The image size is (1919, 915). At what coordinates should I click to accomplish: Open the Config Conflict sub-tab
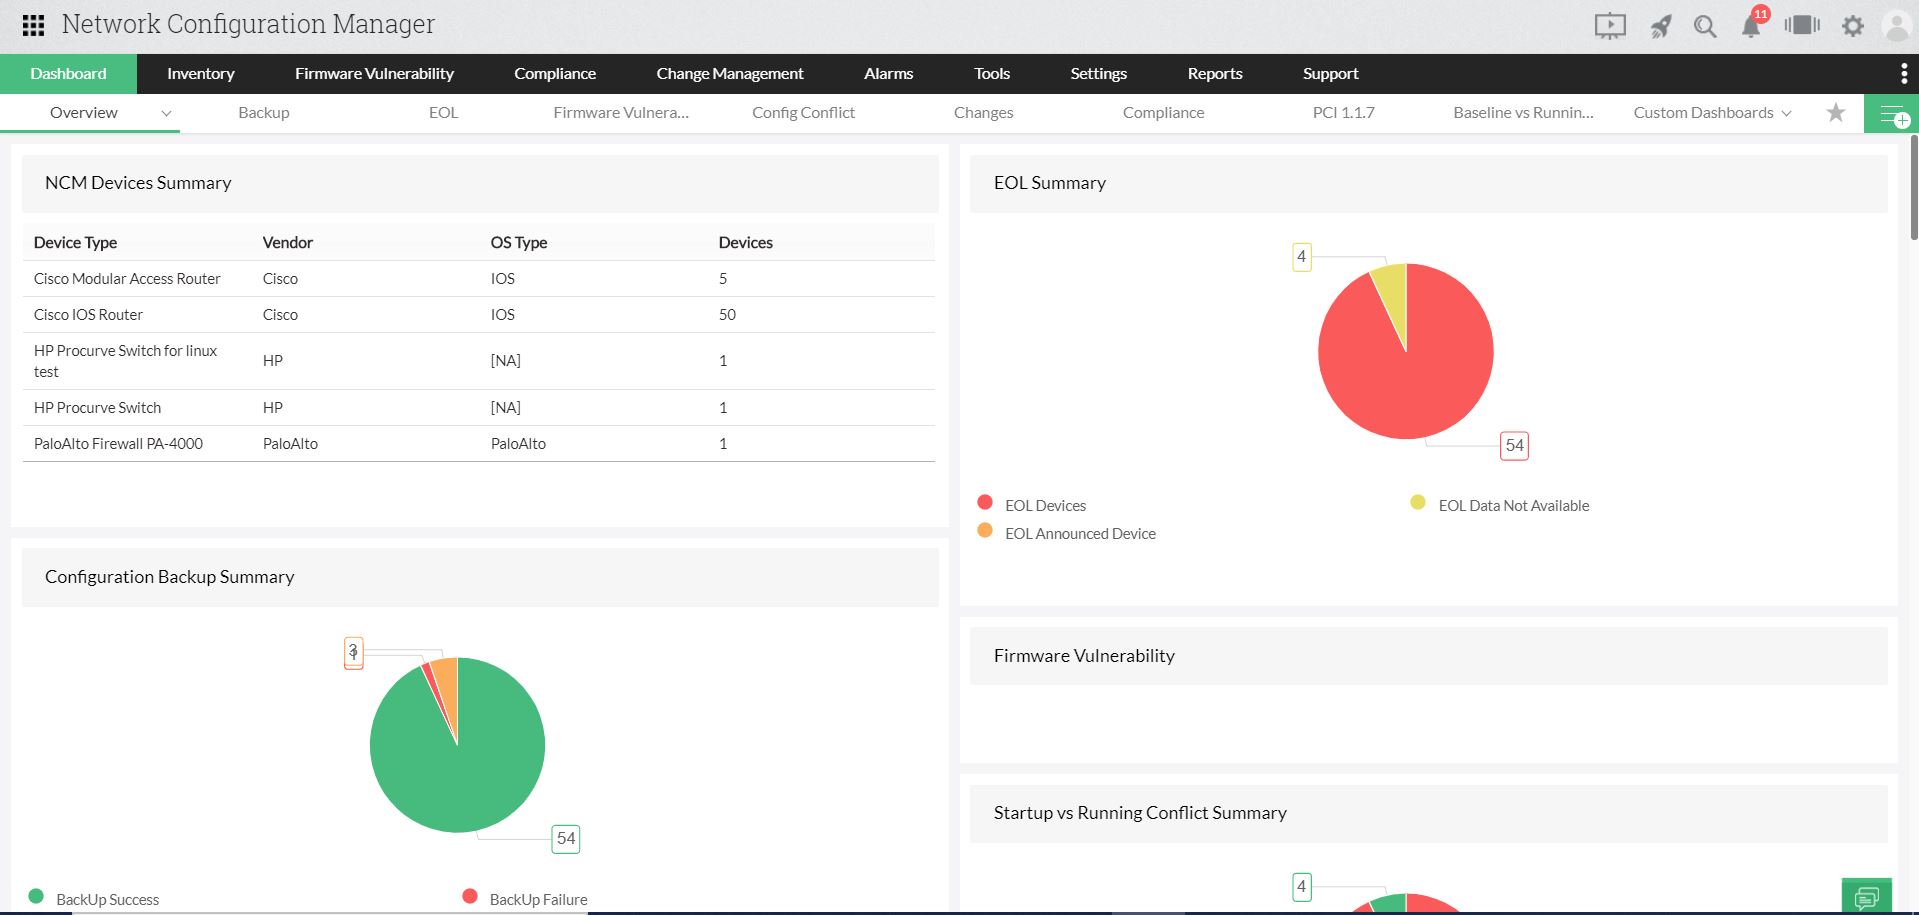click(803, 113)
